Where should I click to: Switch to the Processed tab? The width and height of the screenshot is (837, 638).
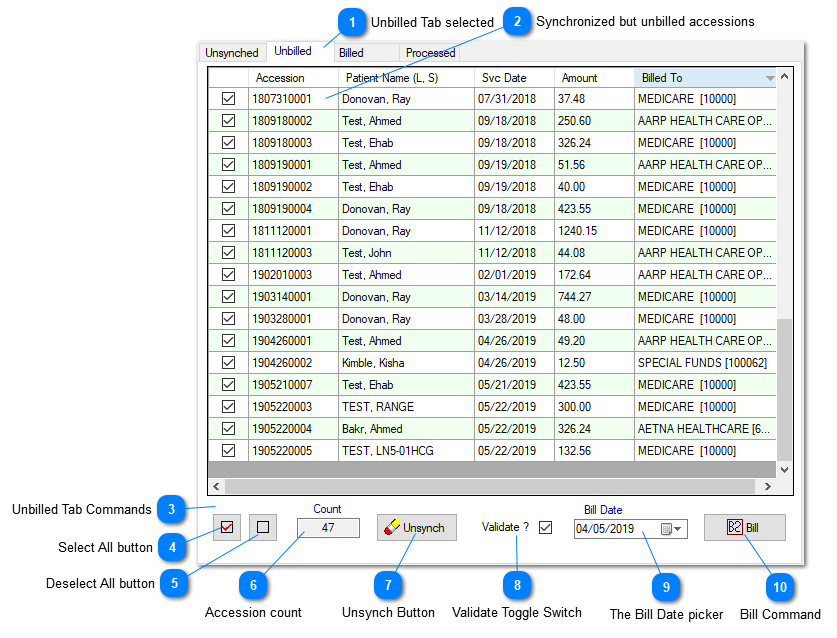coord(430,52)
